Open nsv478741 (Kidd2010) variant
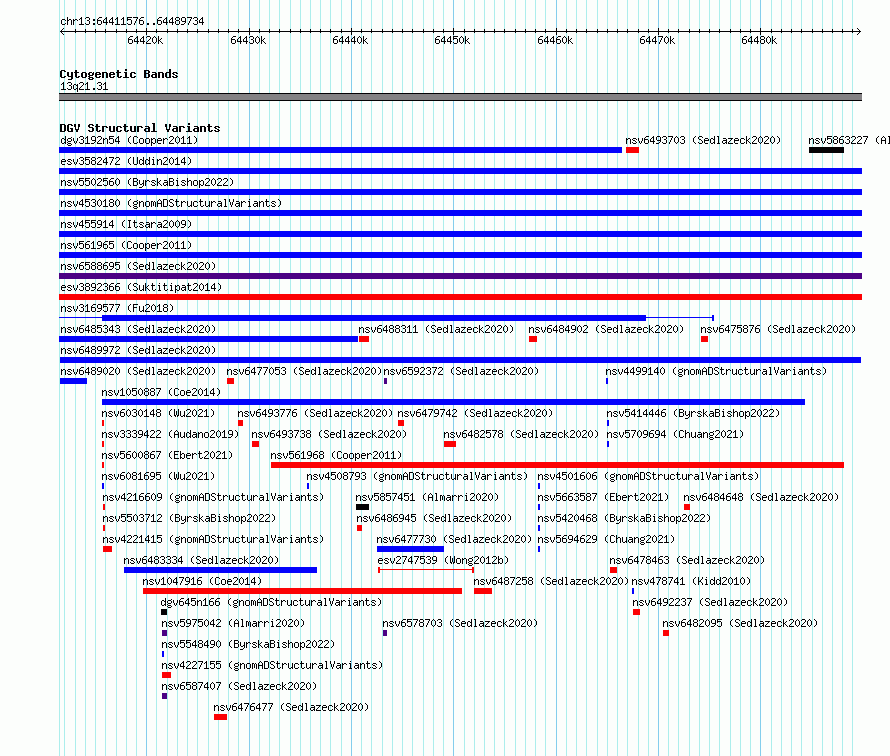890x756 pixels. (x=691, y=581)
